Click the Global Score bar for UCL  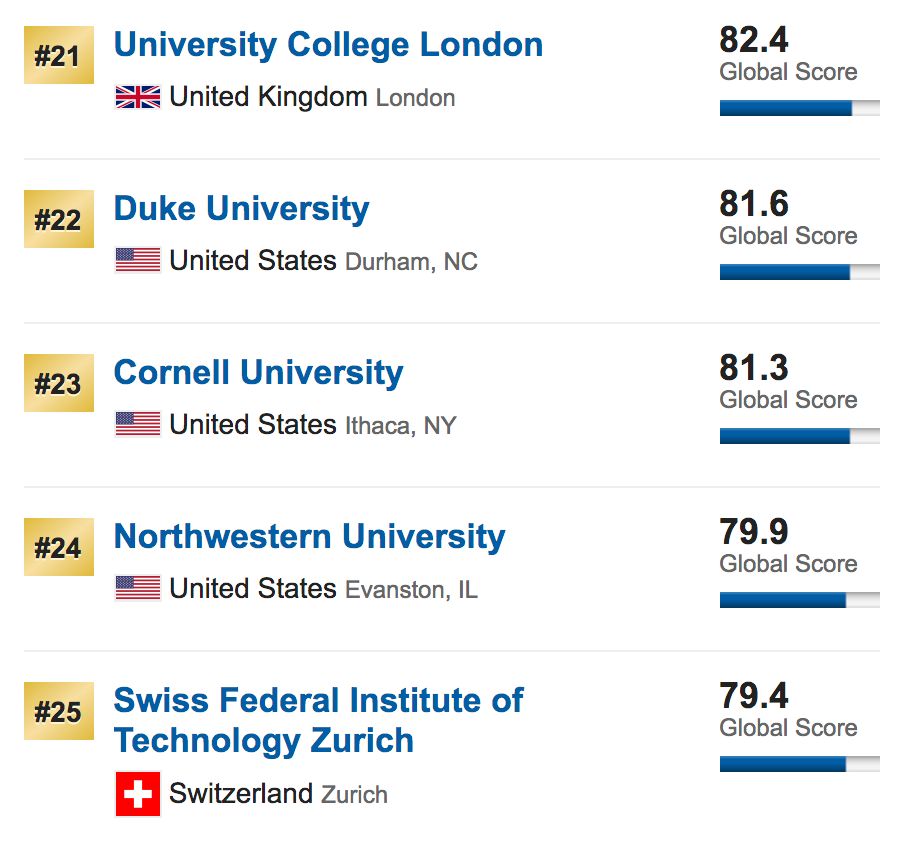[x=799, y=105]
